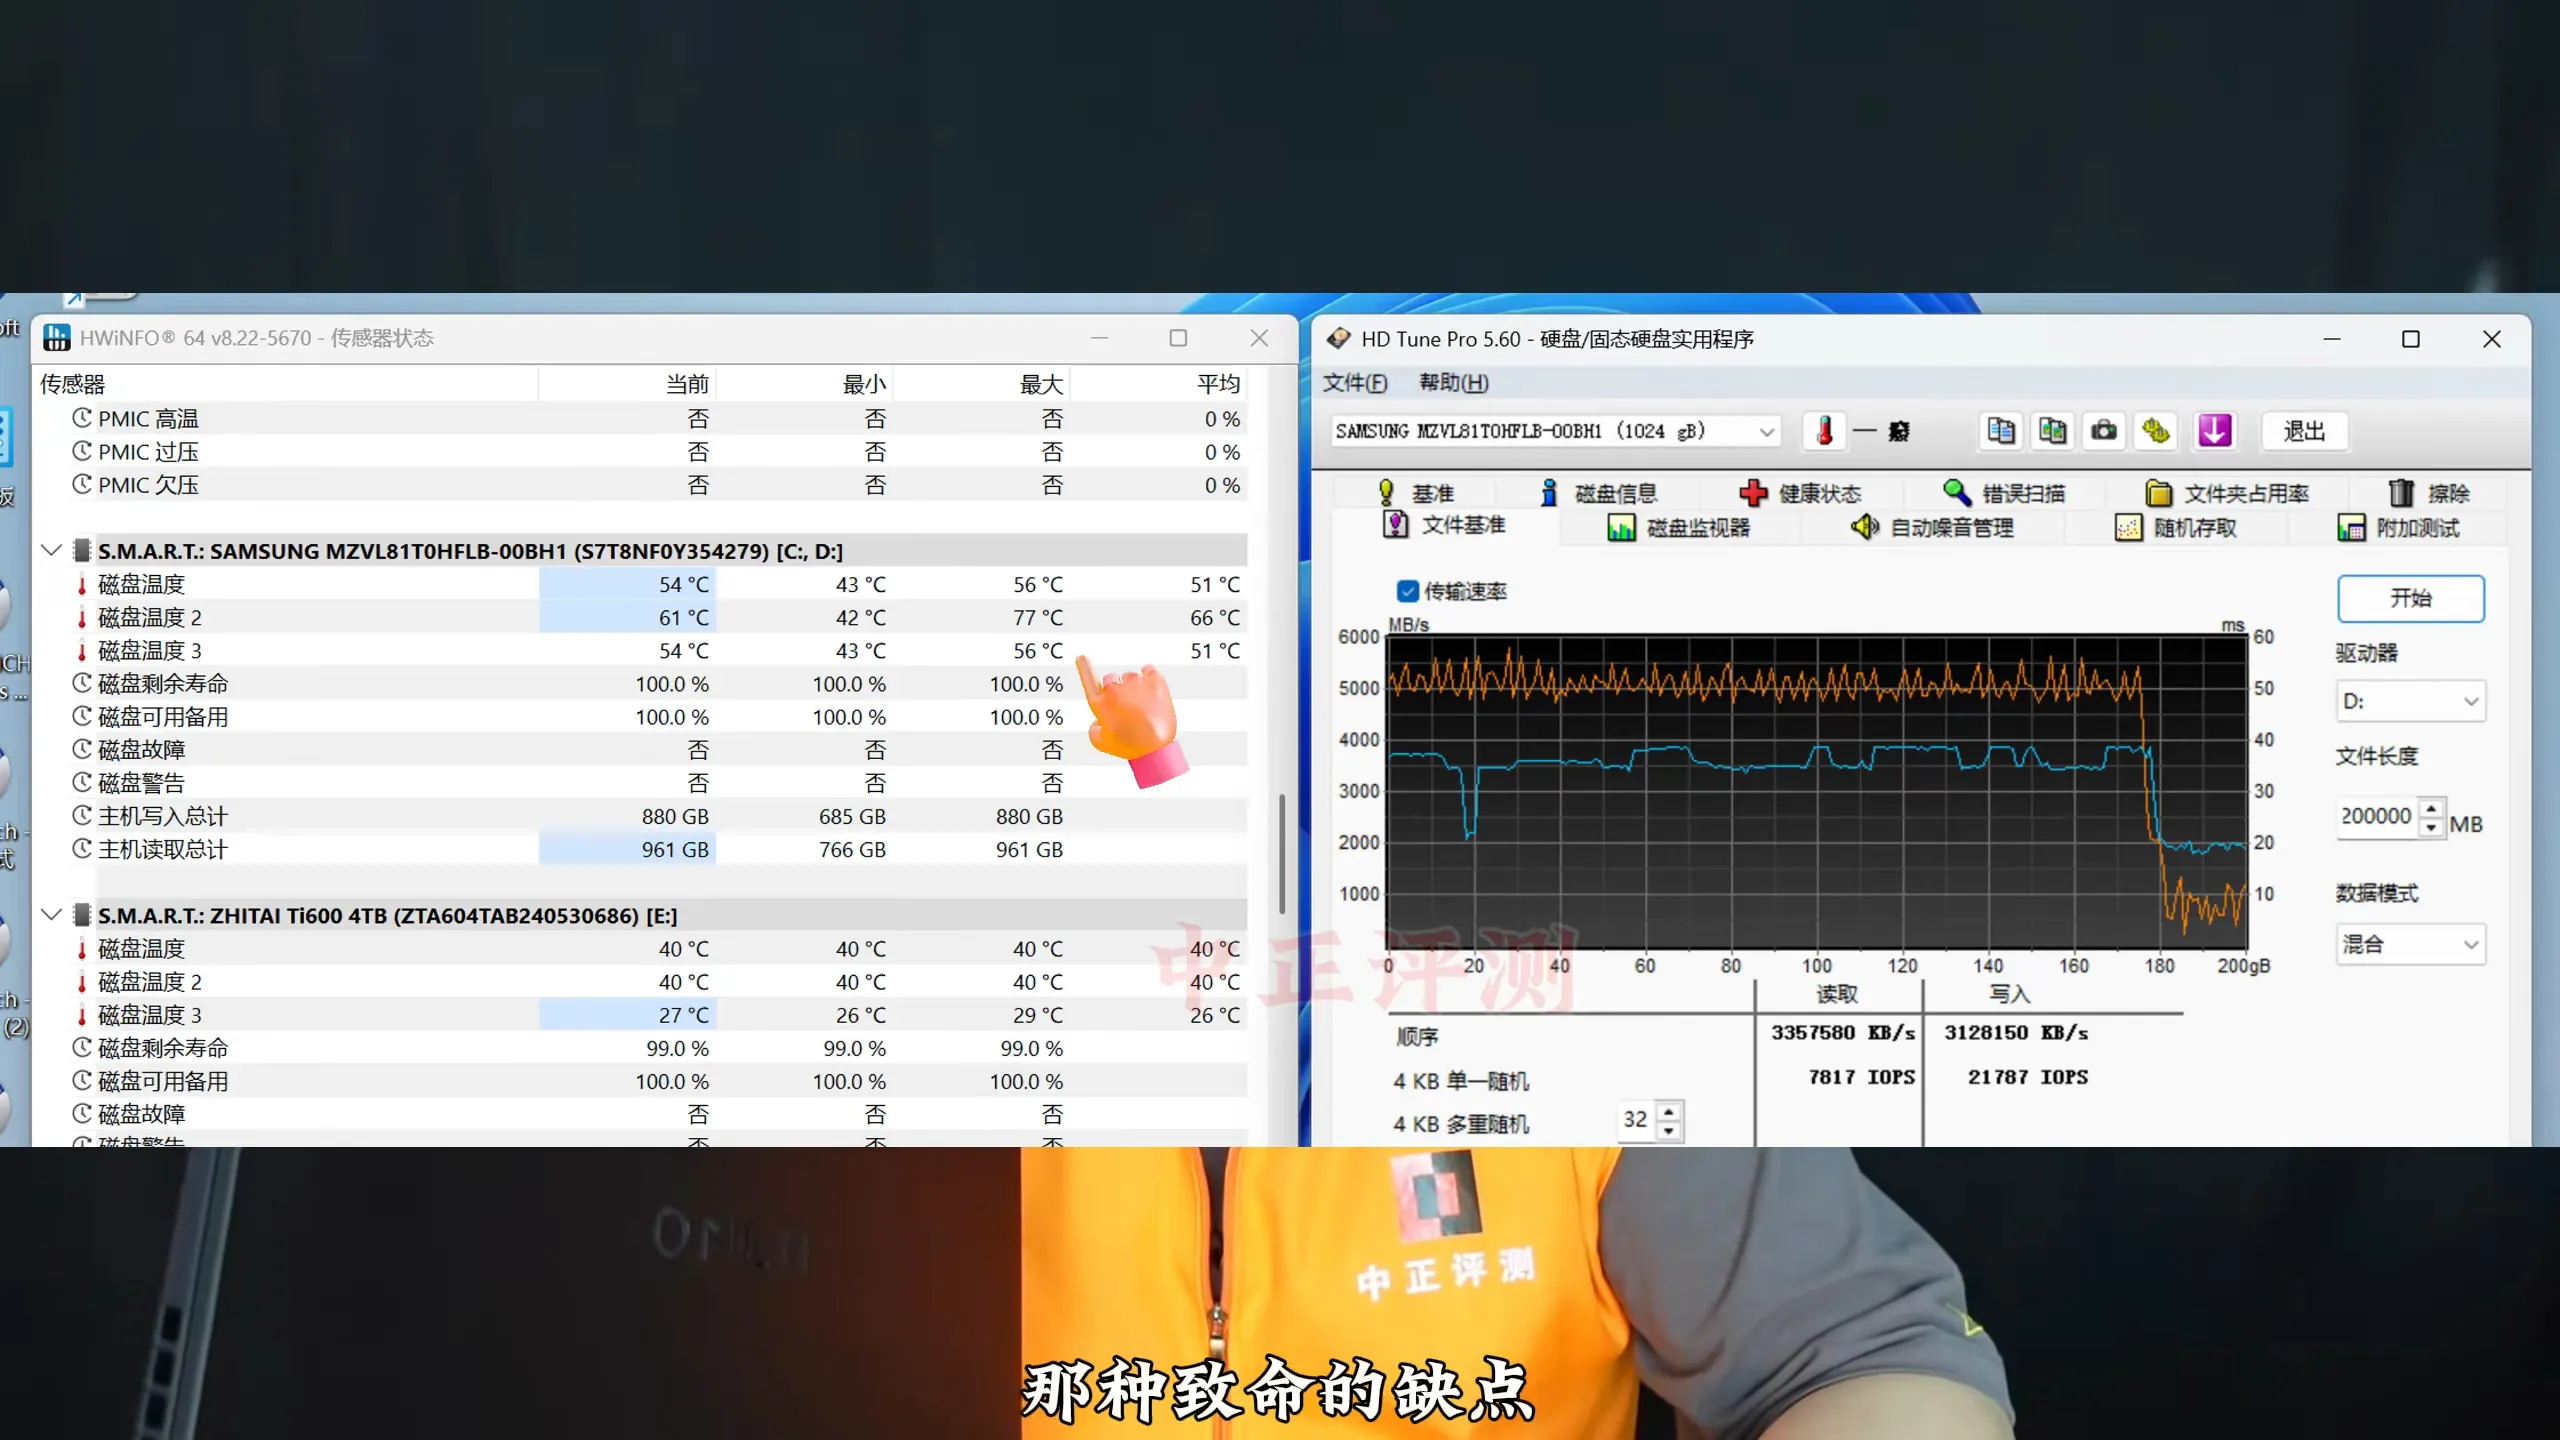
Task: Click the thermometer temperature icon in HD Tune
Action: click(x=1825, y=431)
